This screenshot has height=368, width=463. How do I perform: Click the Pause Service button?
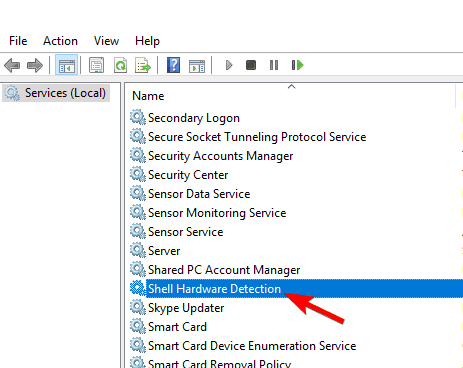pos(274,65)
